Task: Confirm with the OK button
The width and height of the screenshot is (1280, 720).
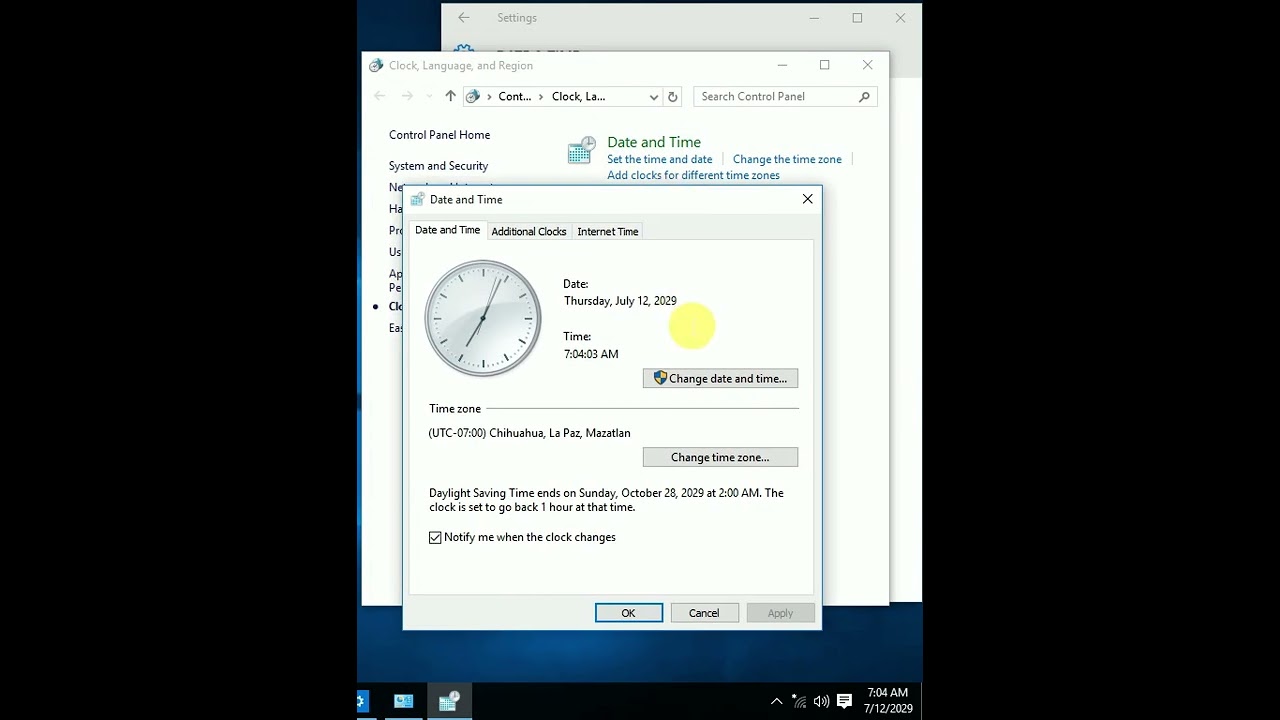Action: coord(628,613)
